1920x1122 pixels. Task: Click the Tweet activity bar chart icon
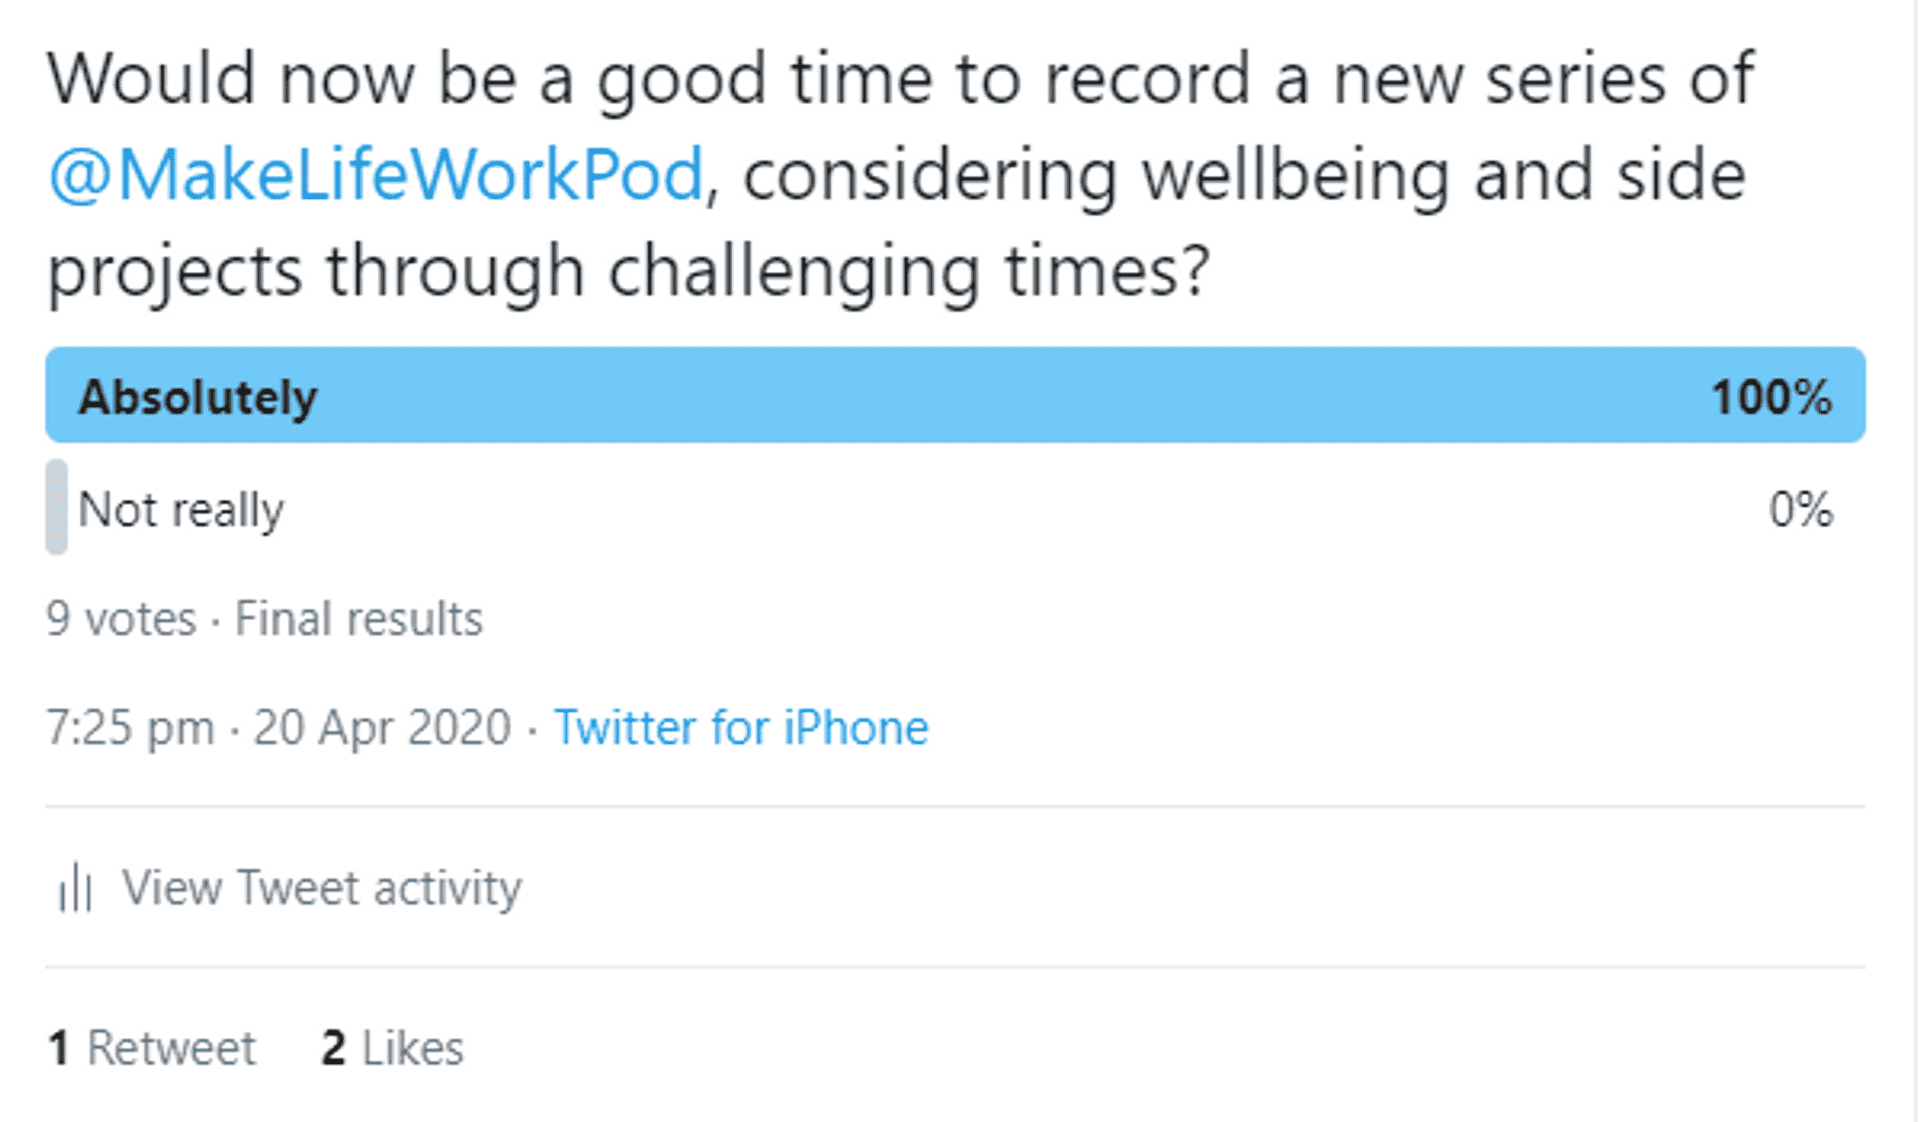(75, 888)
